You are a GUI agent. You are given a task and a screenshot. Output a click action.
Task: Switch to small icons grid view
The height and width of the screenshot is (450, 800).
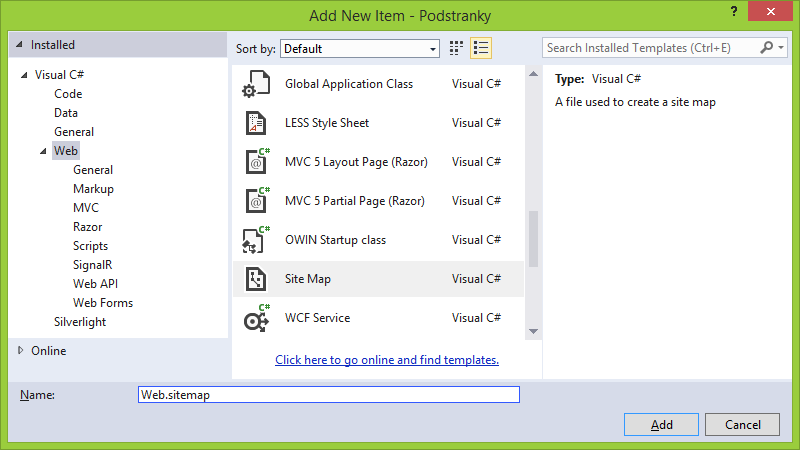point(456,48)
